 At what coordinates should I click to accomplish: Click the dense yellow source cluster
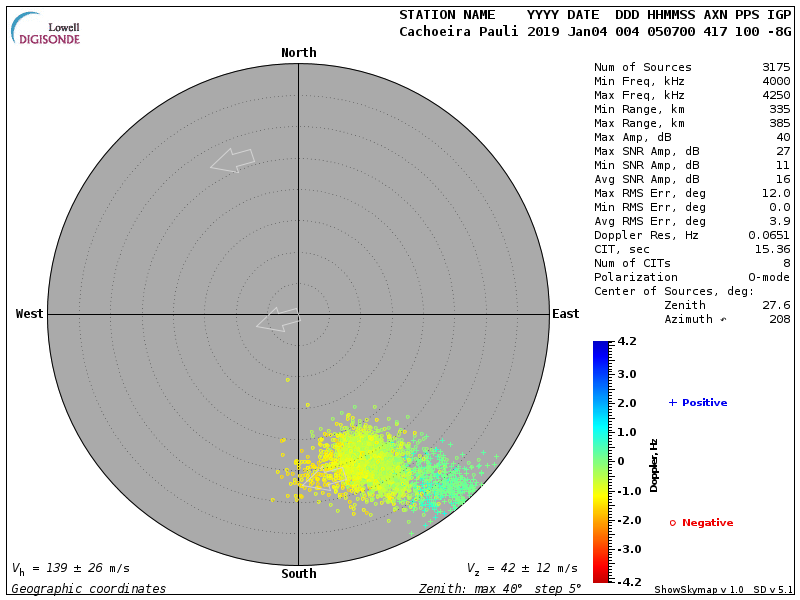tap(355, 462)
